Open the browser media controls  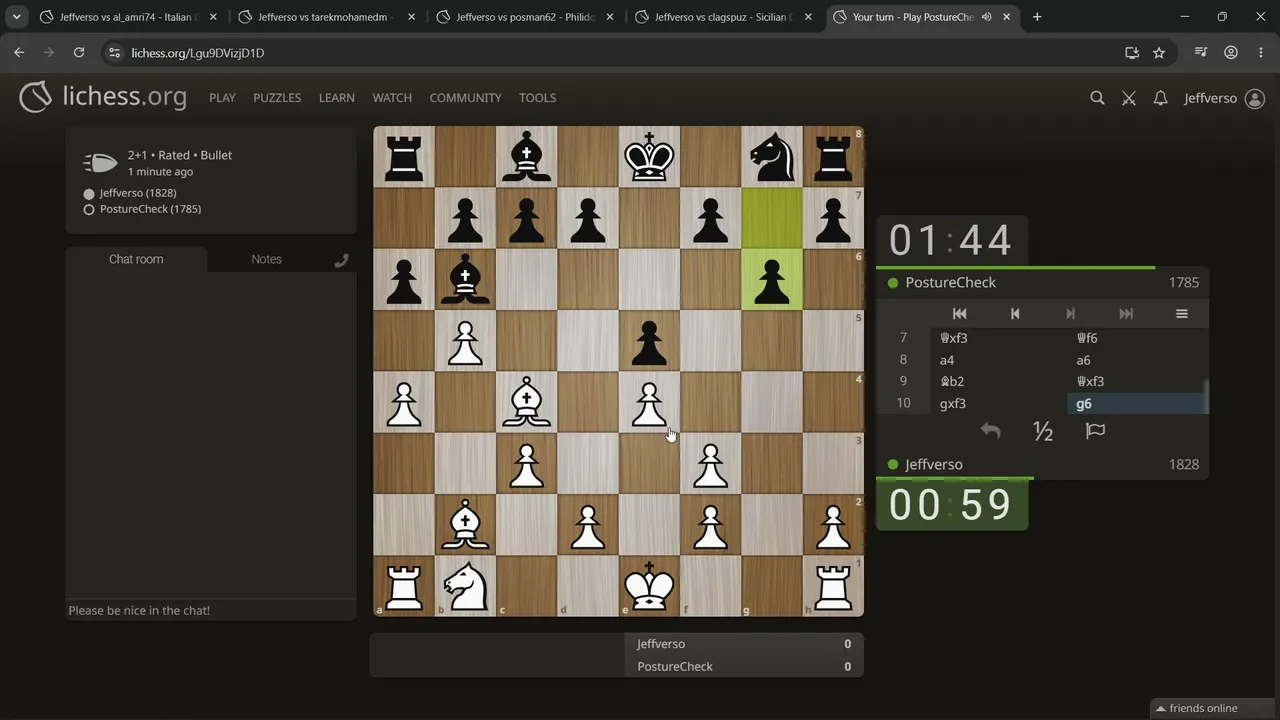(x=1202, y=53)
